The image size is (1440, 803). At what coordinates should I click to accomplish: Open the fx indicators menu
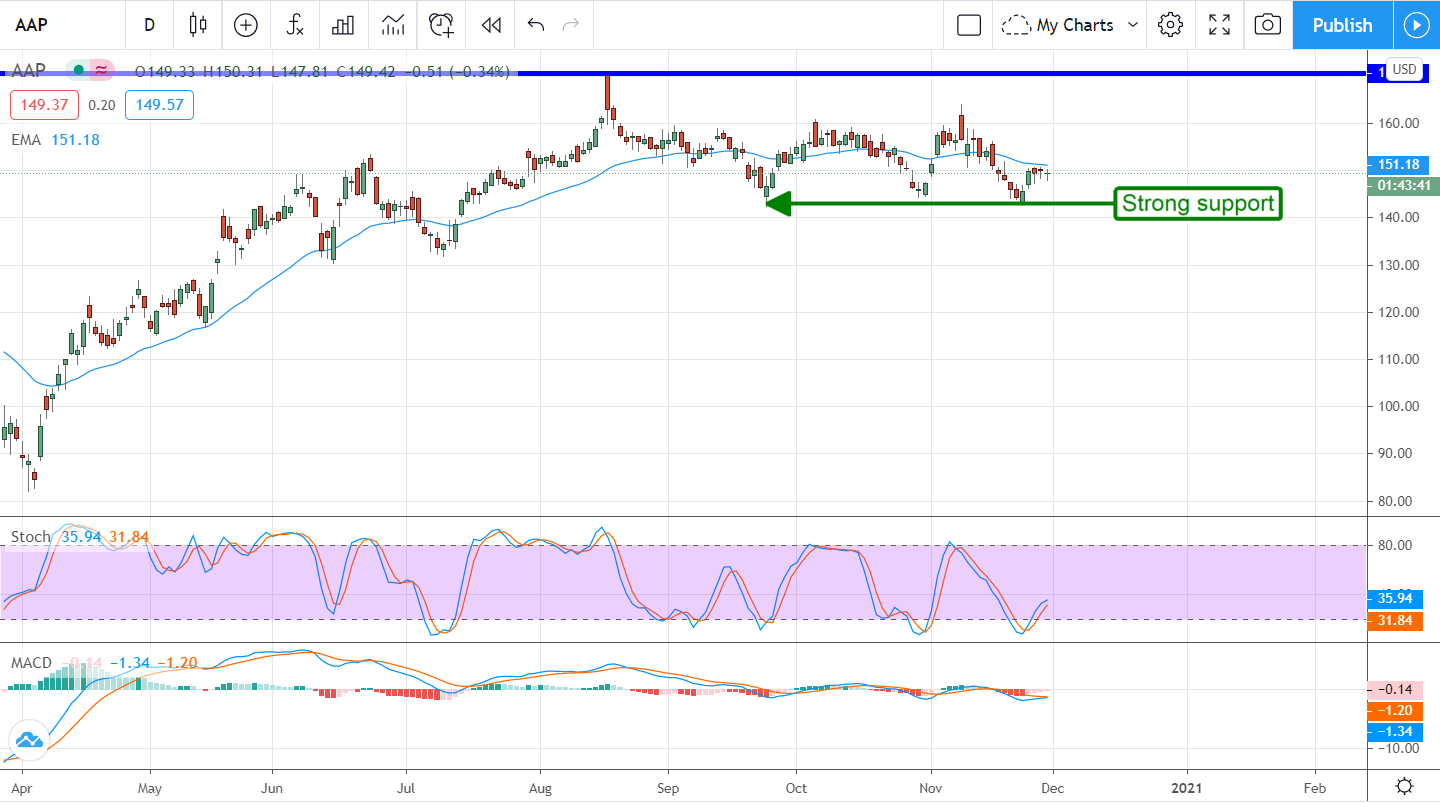295,25
